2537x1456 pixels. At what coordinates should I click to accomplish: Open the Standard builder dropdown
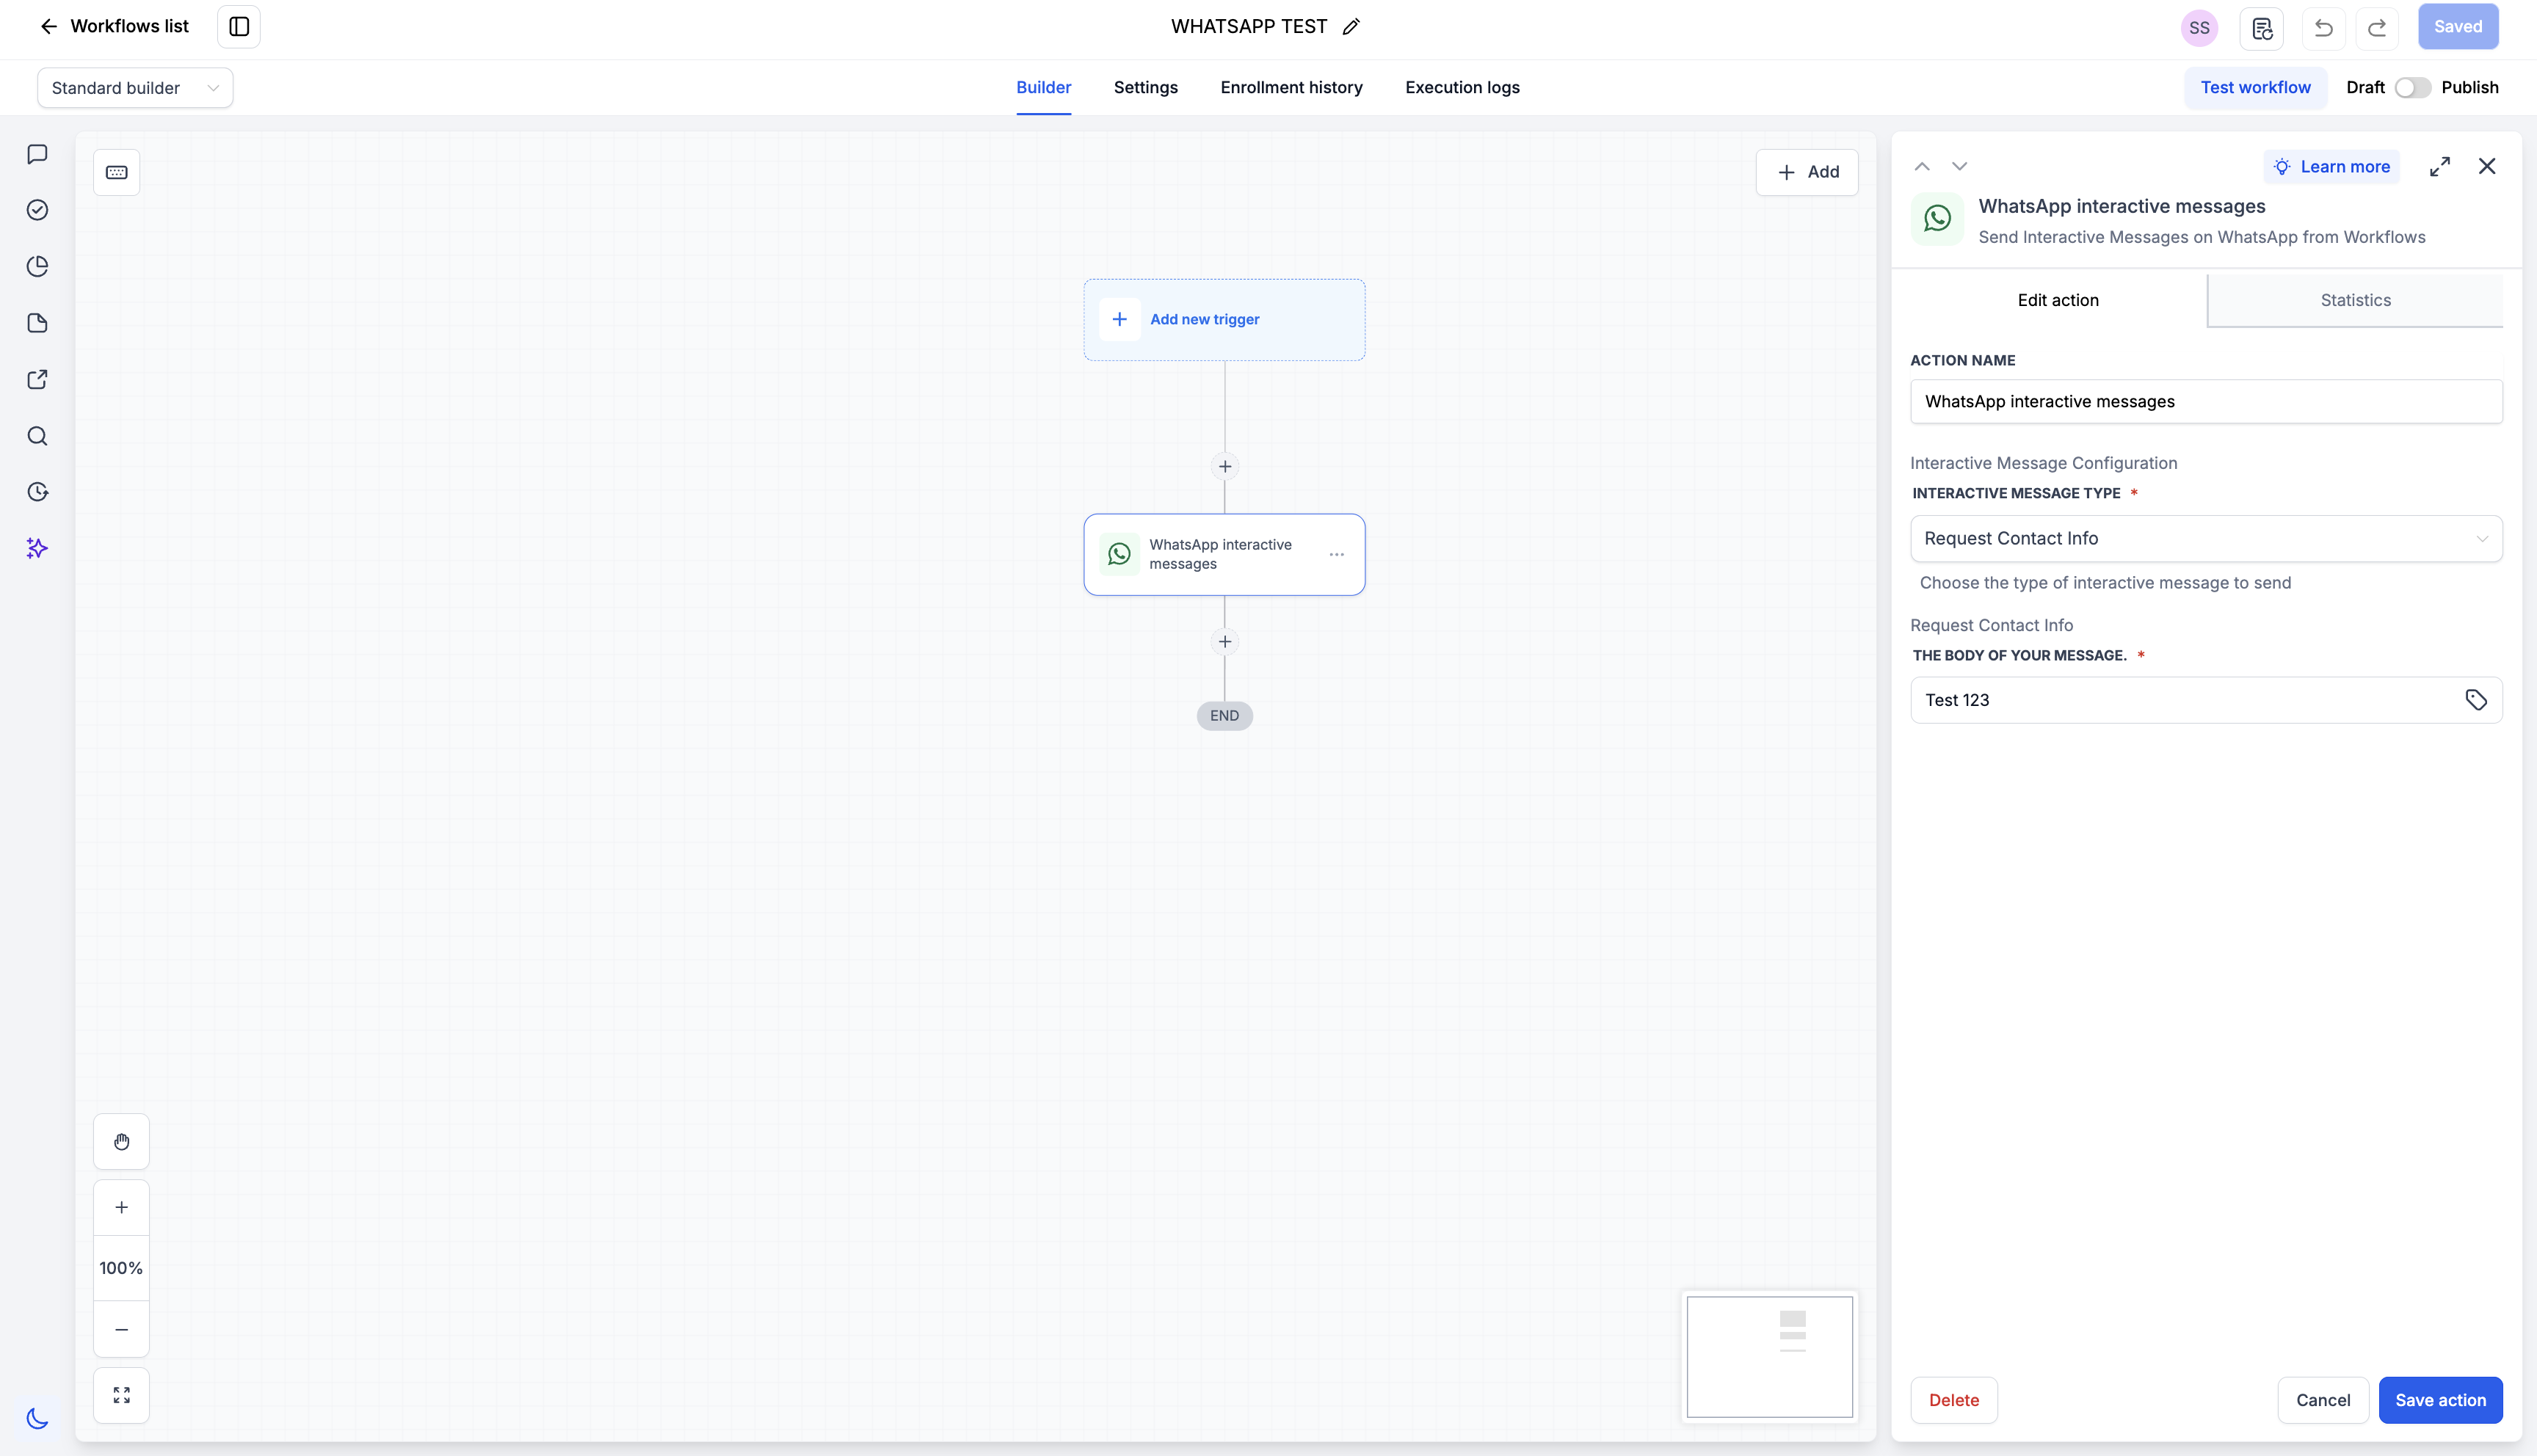[x=135, y=88]
